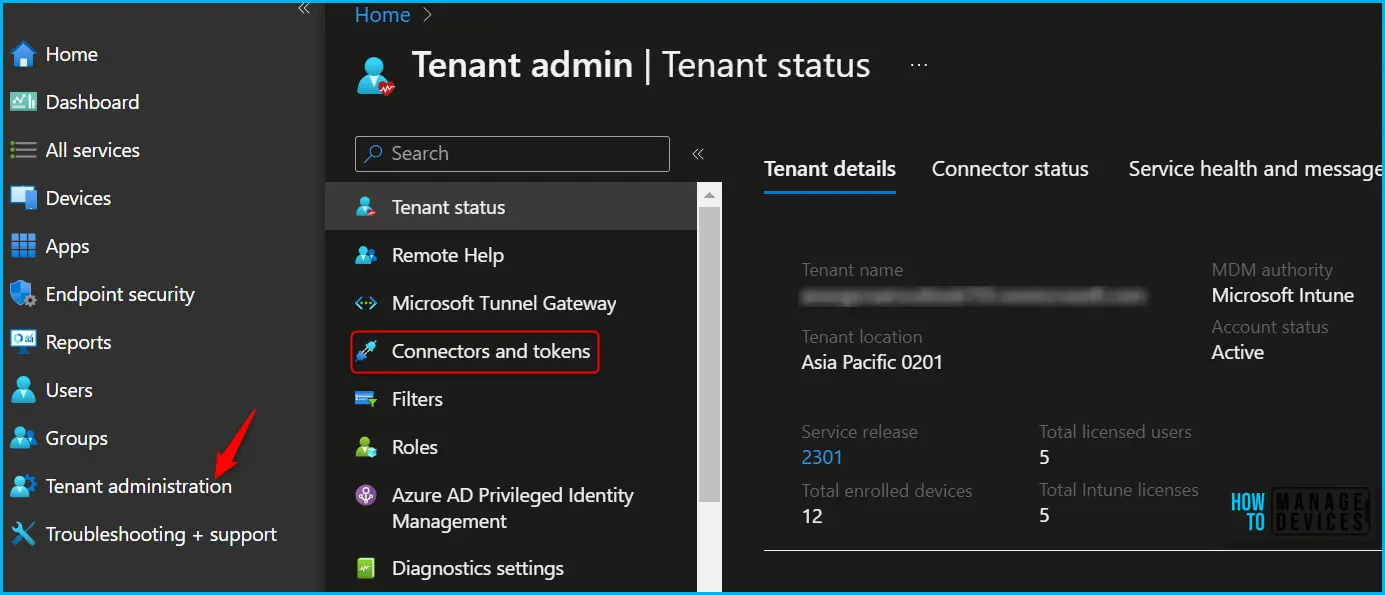
Task: Open the Devices icon in sidebar
Action: (23, 198)
